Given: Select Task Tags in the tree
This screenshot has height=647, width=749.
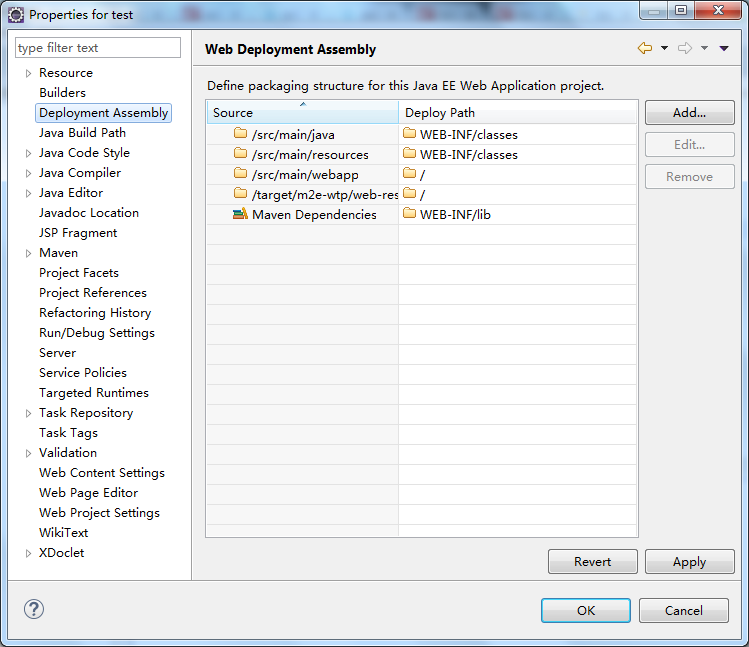Looking at the screenshot, I should [68, 433].
